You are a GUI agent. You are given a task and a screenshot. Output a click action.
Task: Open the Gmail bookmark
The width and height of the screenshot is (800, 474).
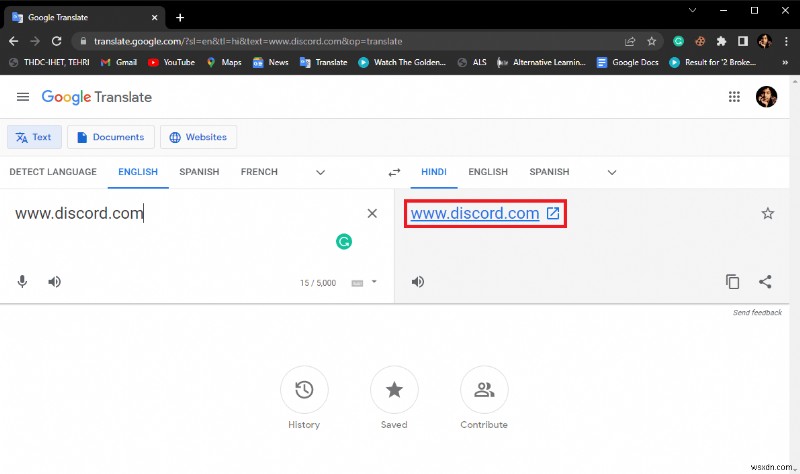(119, 62)
